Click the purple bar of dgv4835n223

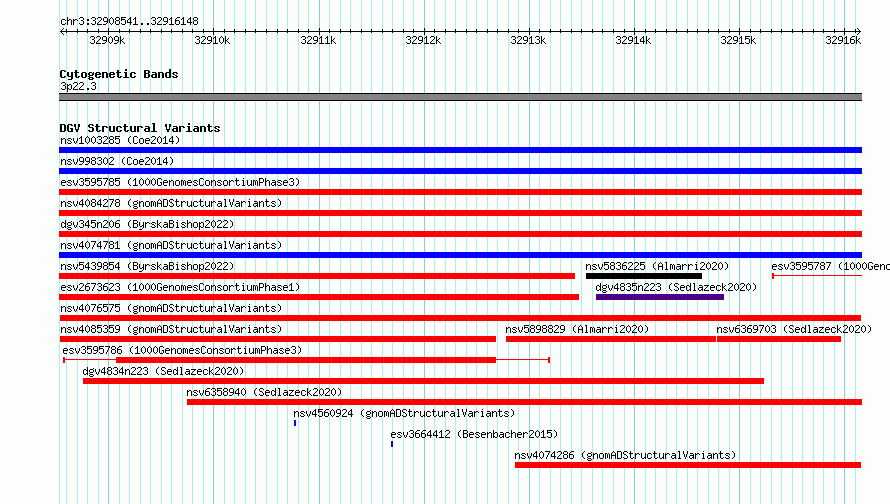point(660,297)
